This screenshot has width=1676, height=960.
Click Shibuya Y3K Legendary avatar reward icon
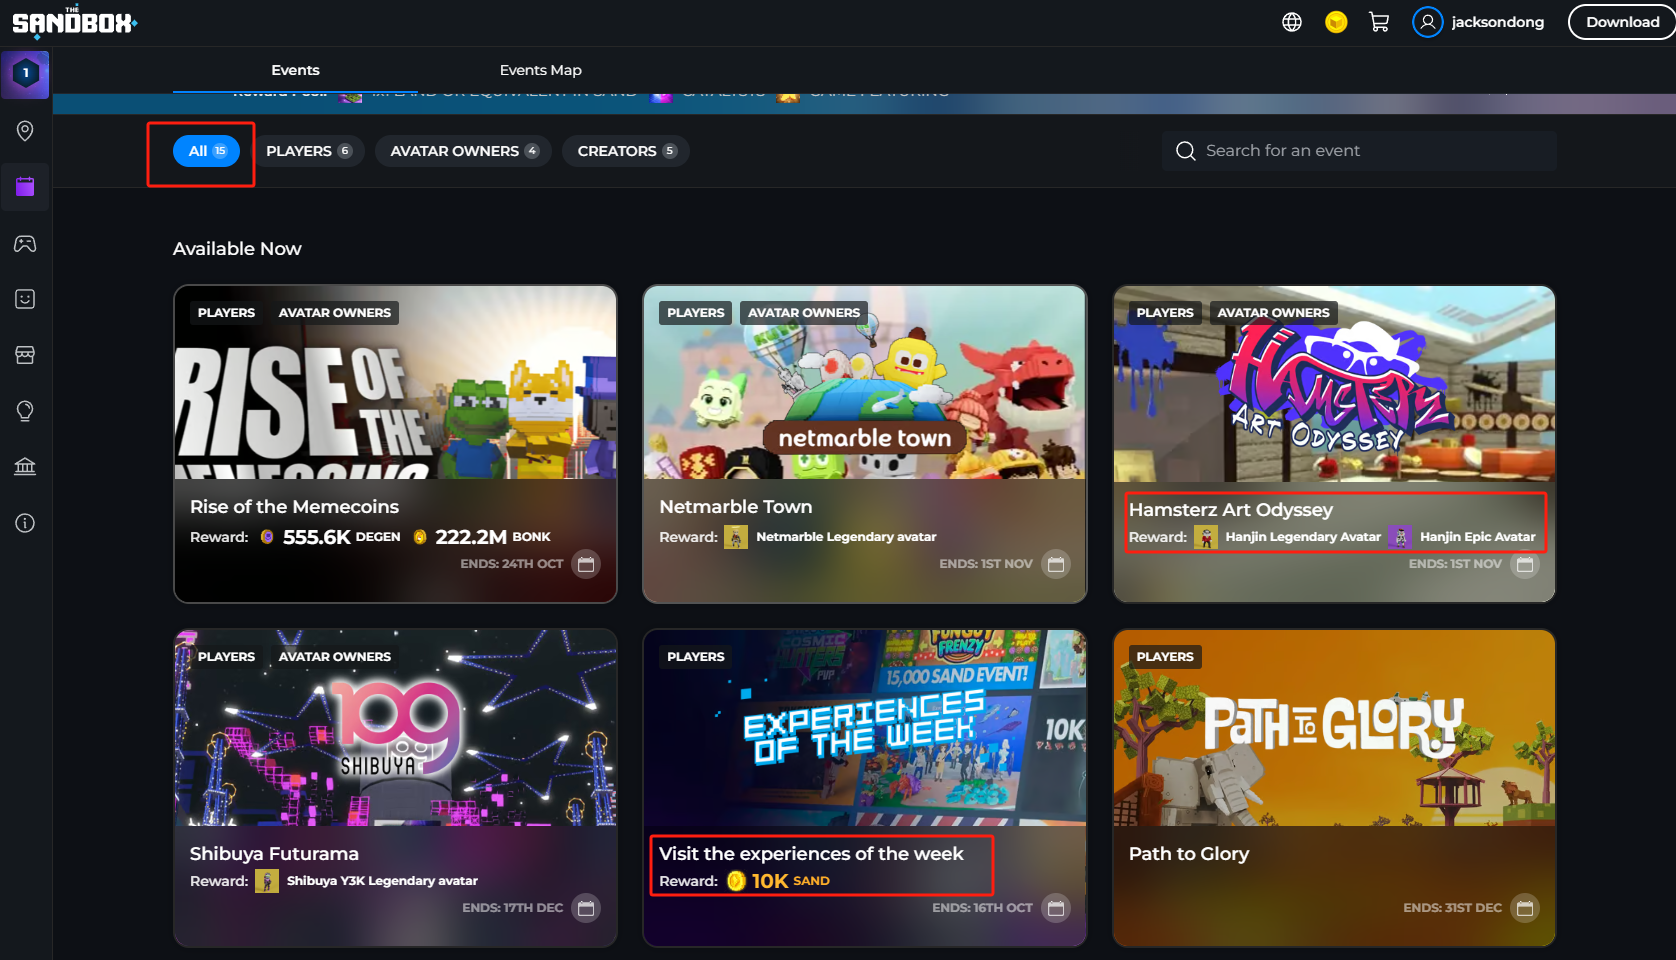[267, 881]
